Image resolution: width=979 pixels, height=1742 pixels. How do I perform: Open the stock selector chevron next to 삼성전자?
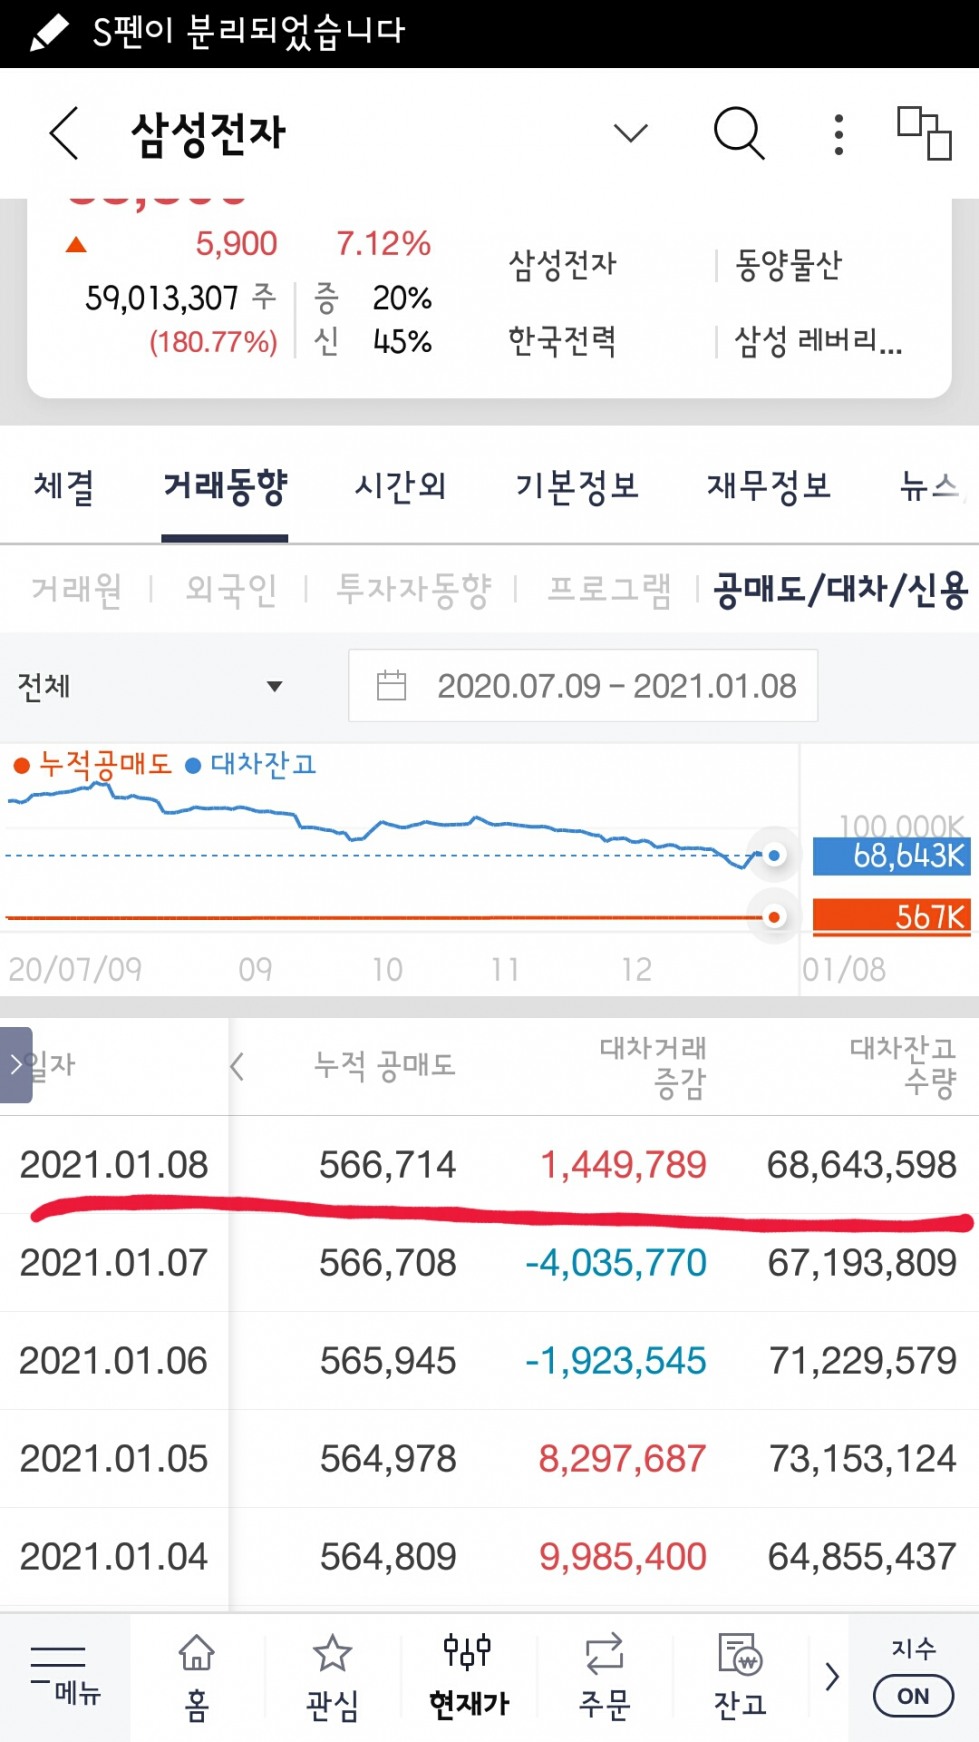coord(630,133)
